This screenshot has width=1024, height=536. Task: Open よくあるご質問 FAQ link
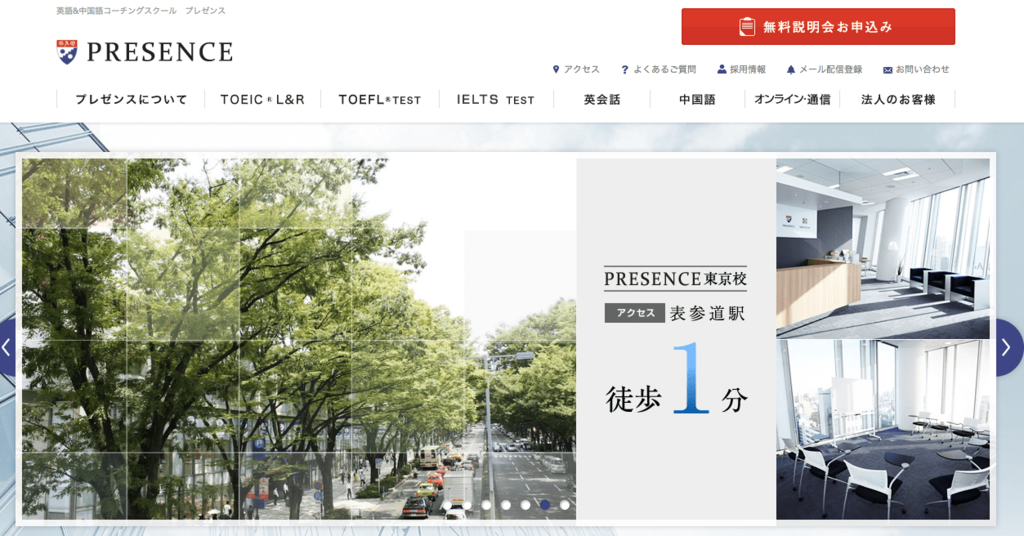tap(658, 69)
